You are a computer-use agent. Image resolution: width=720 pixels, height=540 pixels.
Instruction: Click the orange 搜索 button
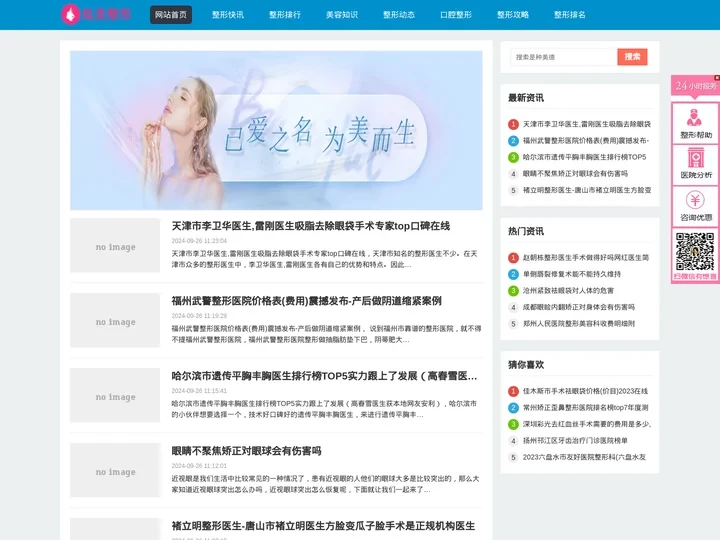[x=632, y=57]
